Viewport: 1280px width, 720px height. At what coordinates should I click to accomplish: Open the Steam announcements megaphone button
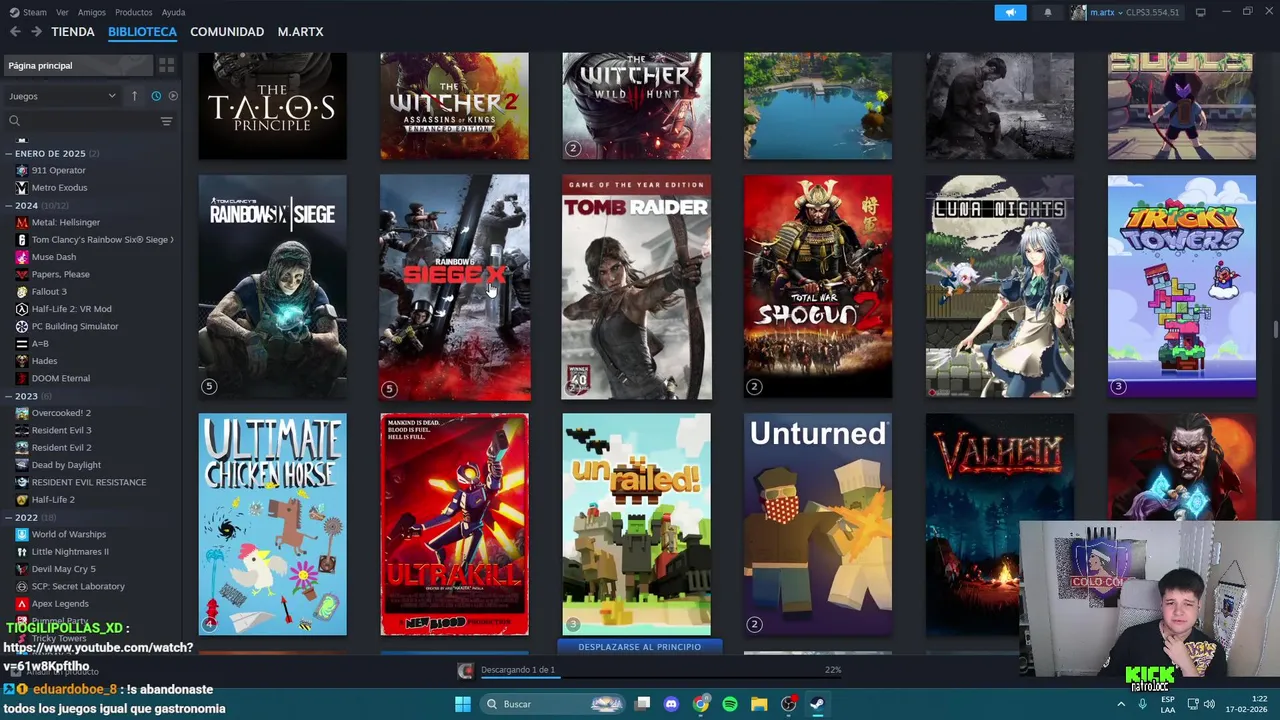coord(1010,12)
